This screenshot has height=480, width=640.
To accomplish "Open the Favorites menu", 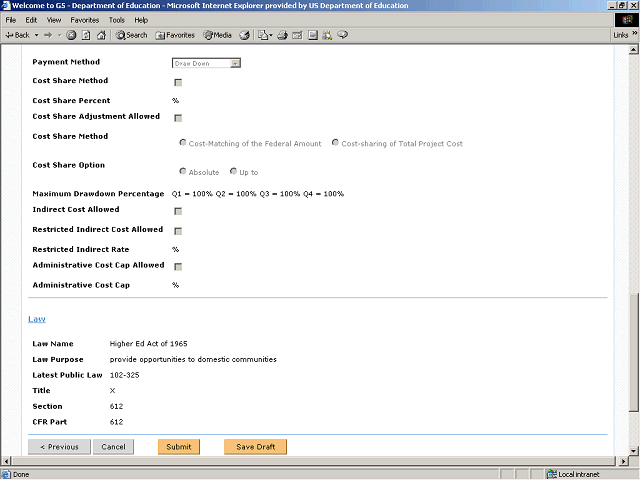I will click(x=84, y=20).
